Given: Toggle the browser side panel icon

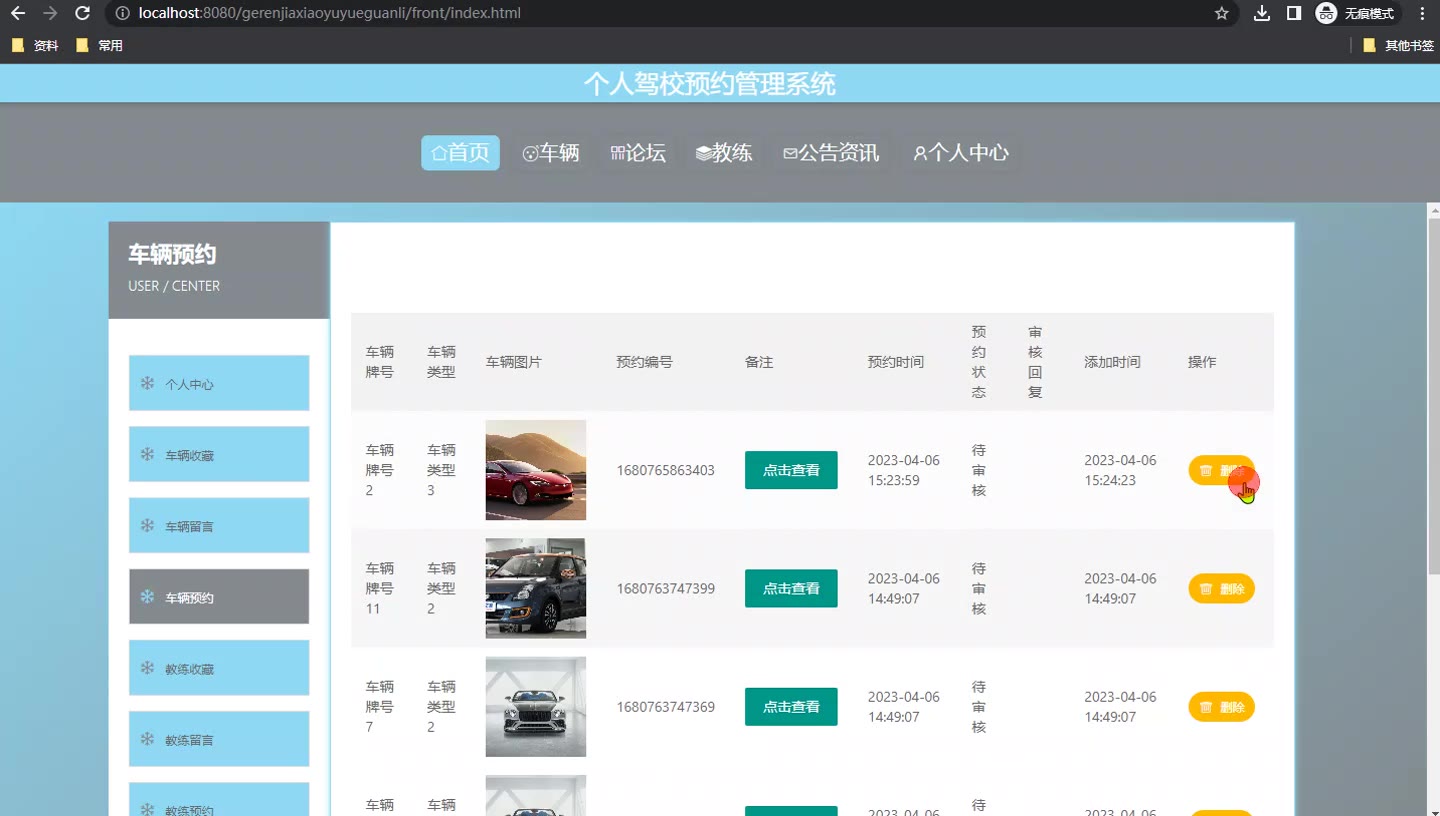Looking at the screenshot, I should pyautogui.click(x=1294, y=13).
